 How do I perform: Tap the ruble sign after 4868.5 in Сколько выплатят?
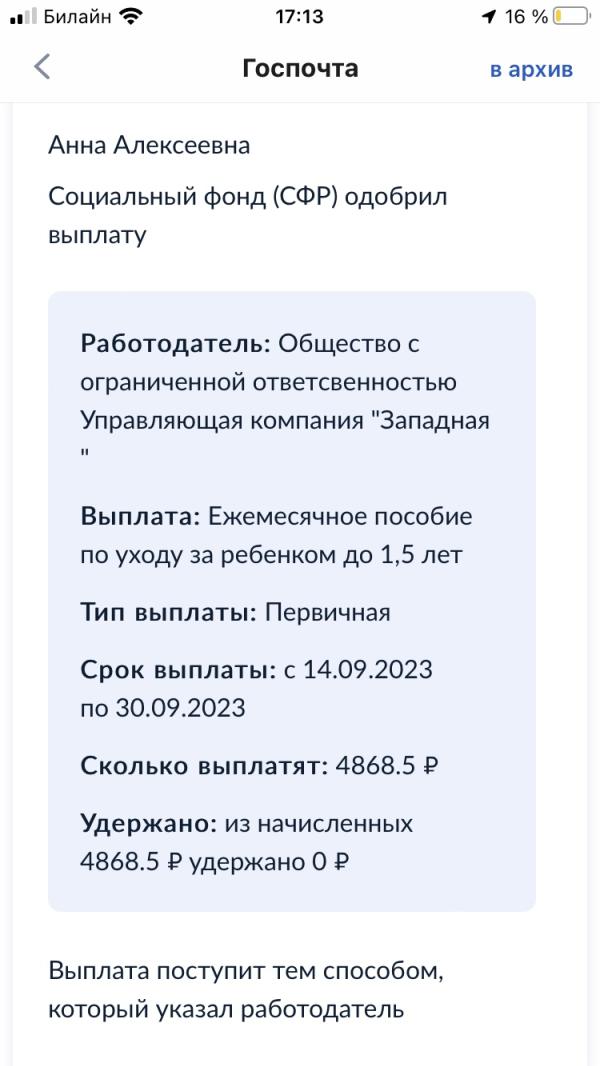click(431, 767)
